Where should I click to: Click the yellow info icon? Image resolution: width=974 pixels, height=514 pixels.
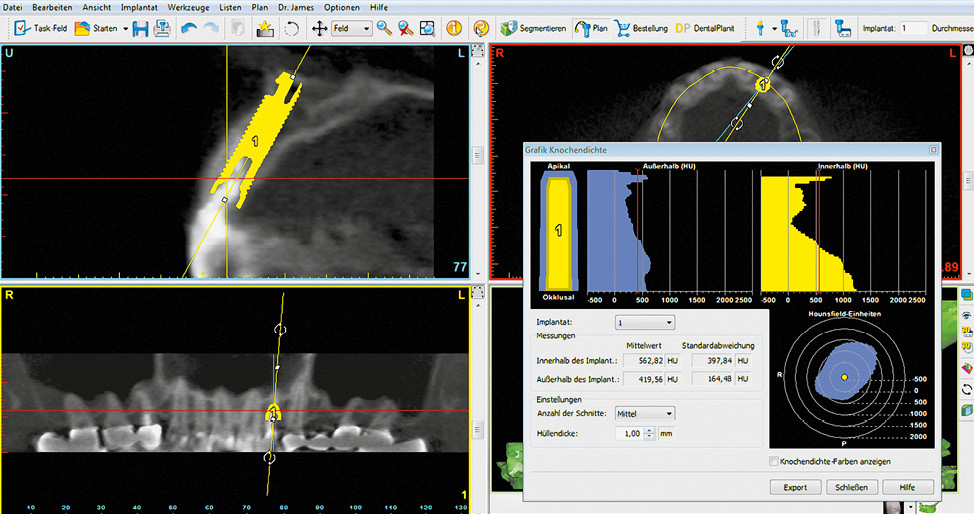point(453,29)
